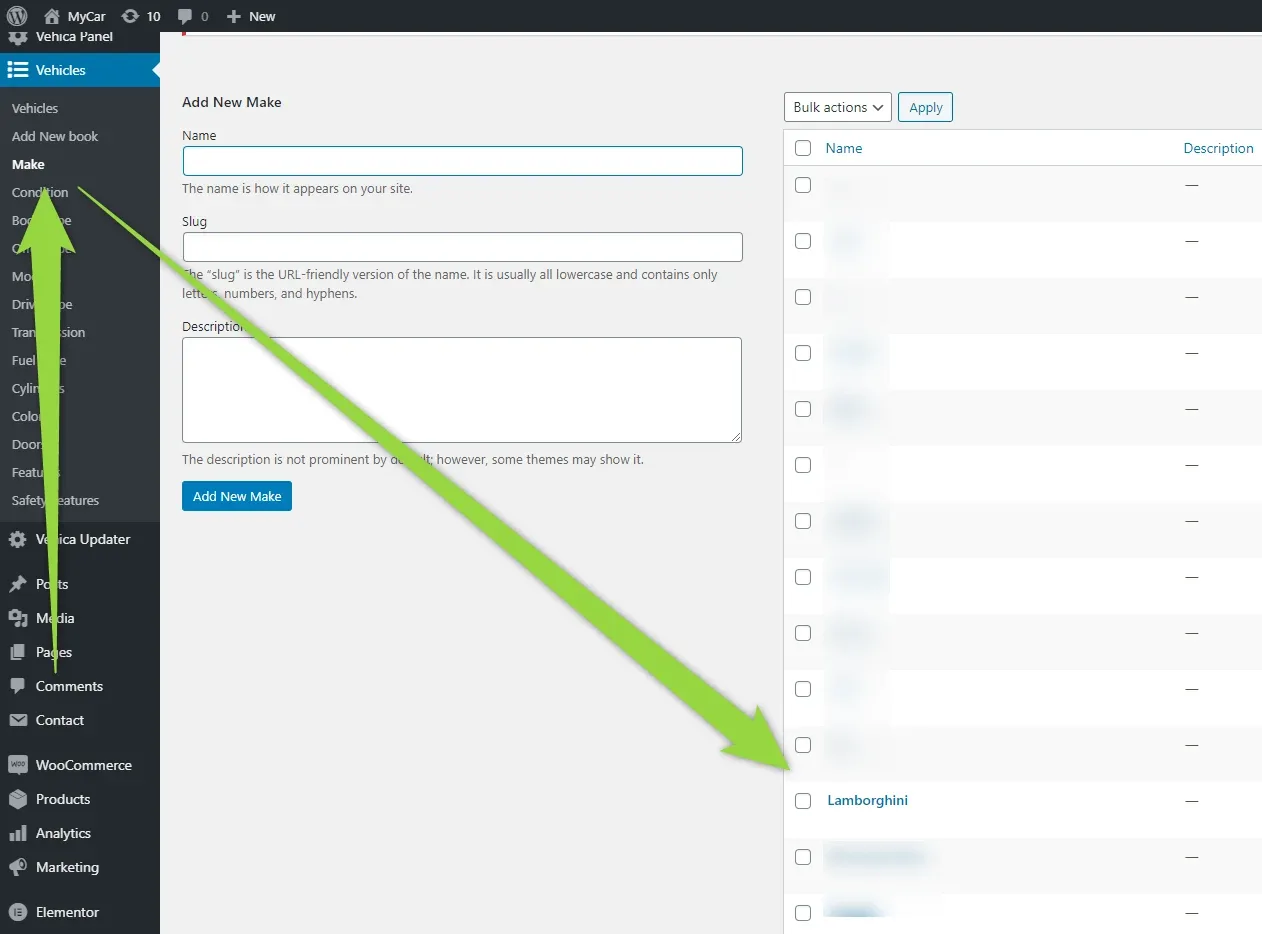Open the Bulk actions dropdown

click(838, 107)
